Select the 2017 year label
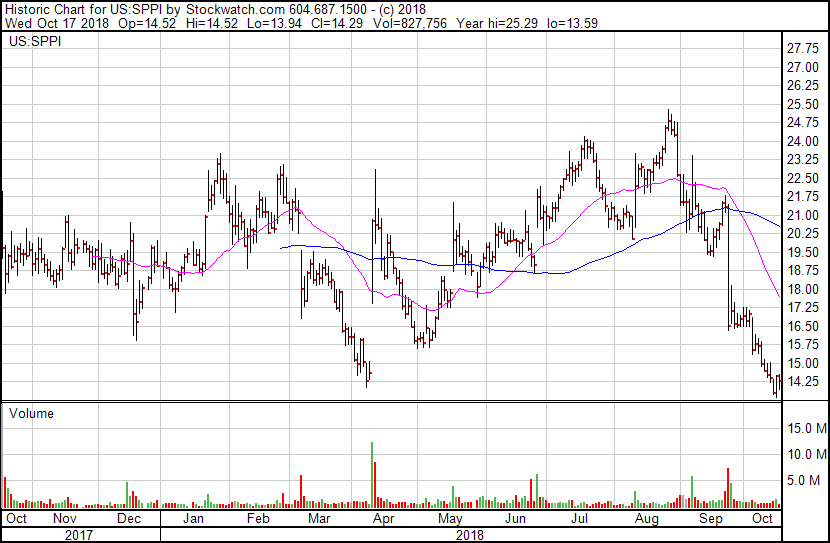The image size is (830, 543). [x=78, y=535]
